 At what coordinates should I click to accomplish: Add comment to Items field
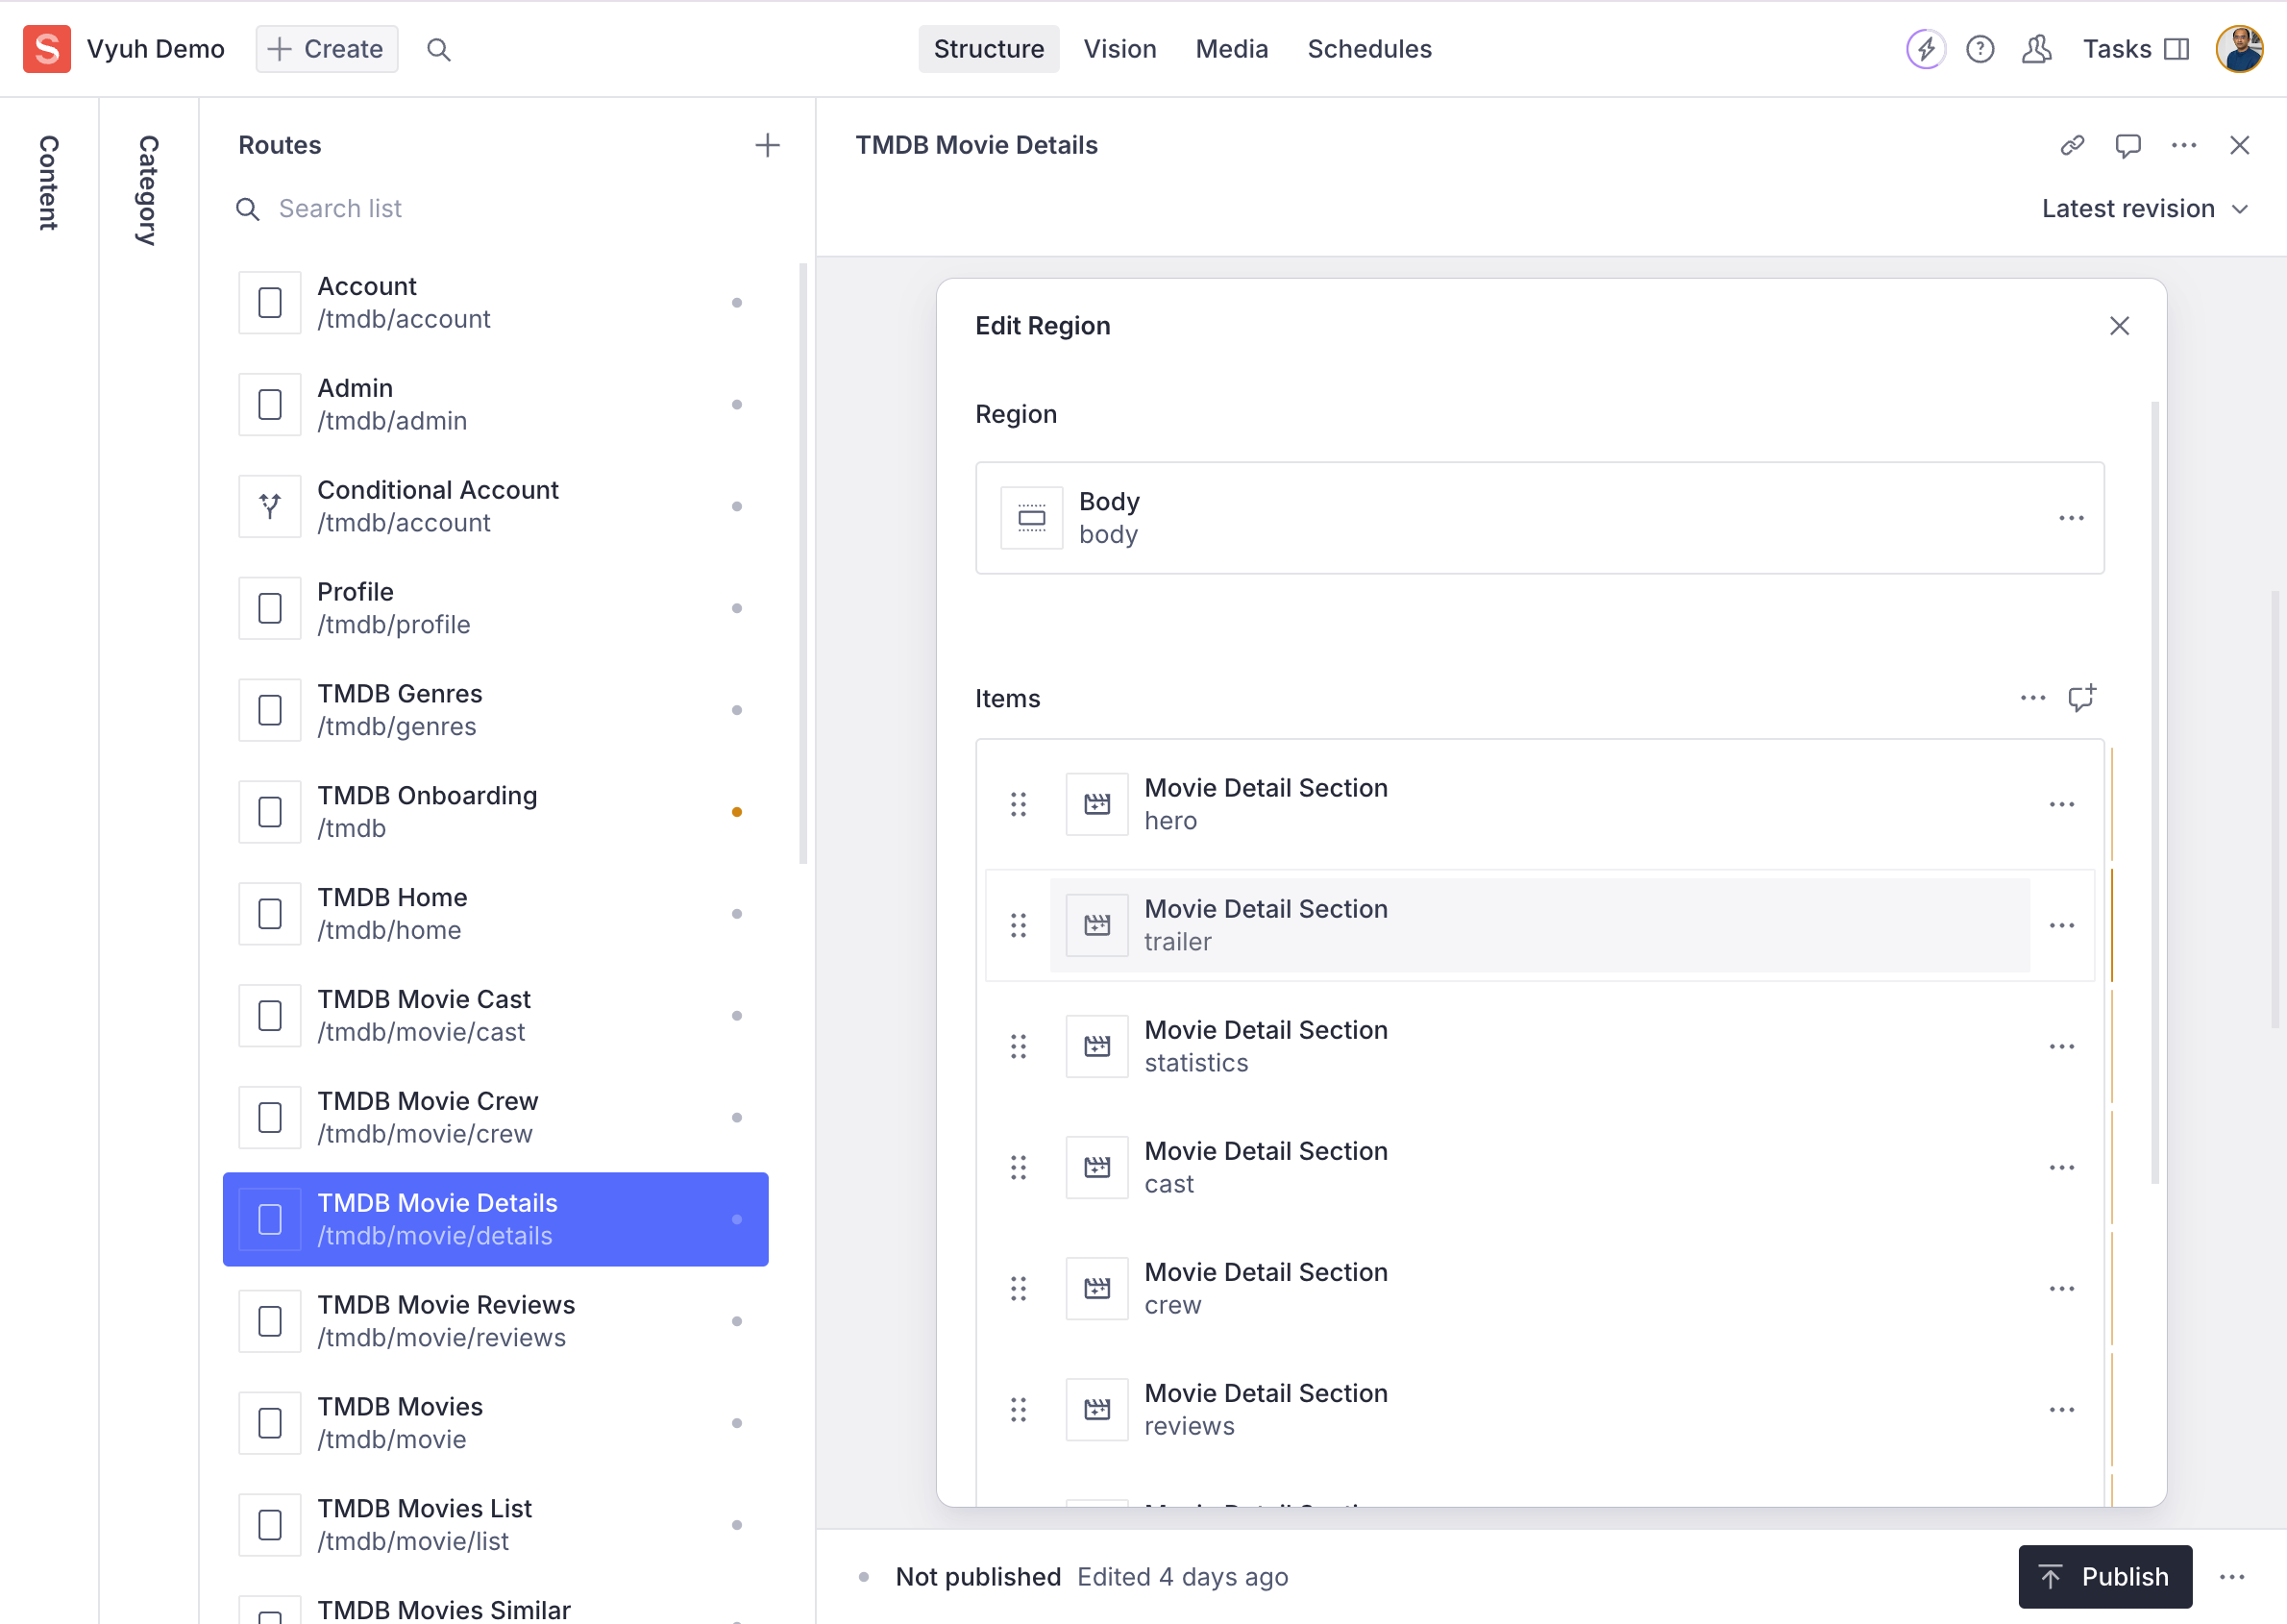click(x=2082, y=698)
